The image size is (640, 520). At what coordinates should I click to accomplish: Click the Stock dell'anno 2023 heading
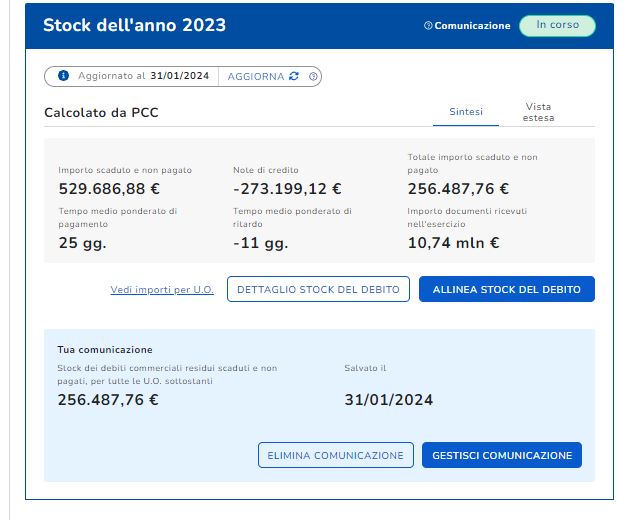coord(134,25)
